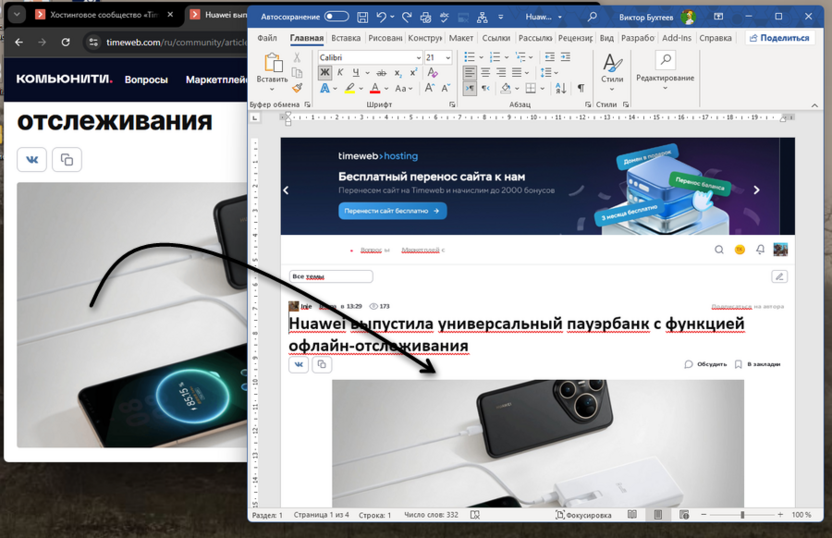Screen dimensions: 832x538
Task: Center align the paragraph
Action: click(485, 73)
